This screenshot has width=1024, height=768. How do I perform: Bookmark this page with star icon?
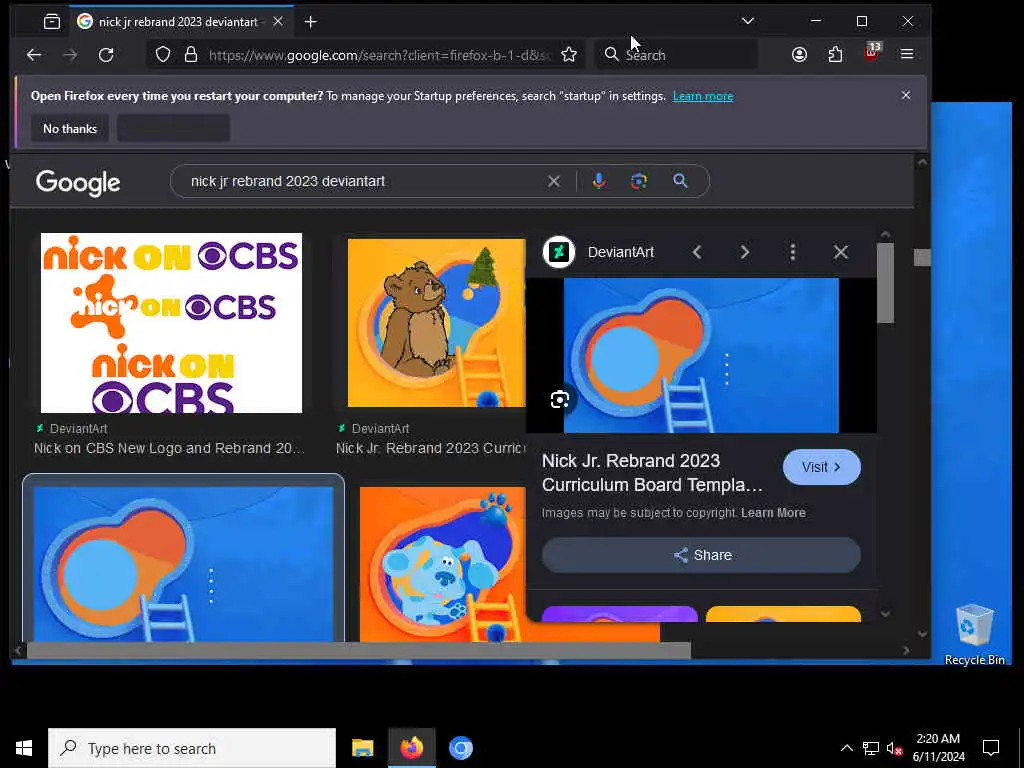(569, 55)
